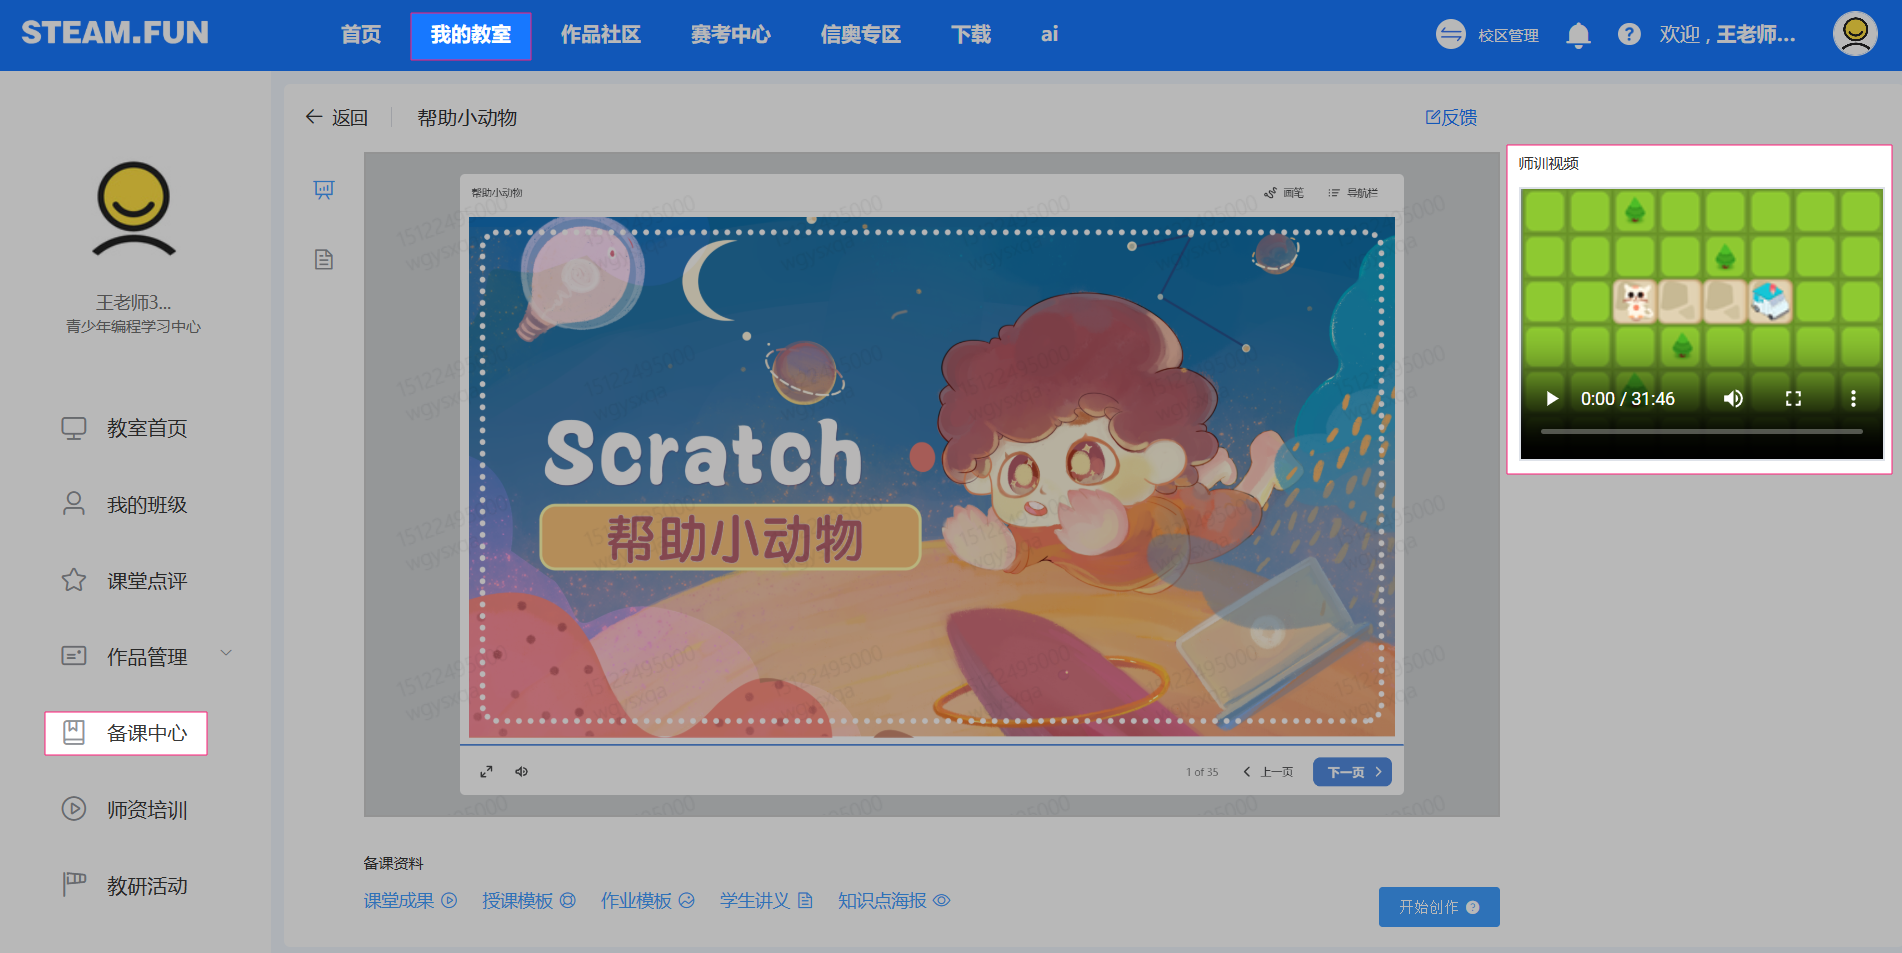This screenshot has width=1902, height=953.
Task: Open the 授课模板 resource link
Action: (x=529, y=901)
